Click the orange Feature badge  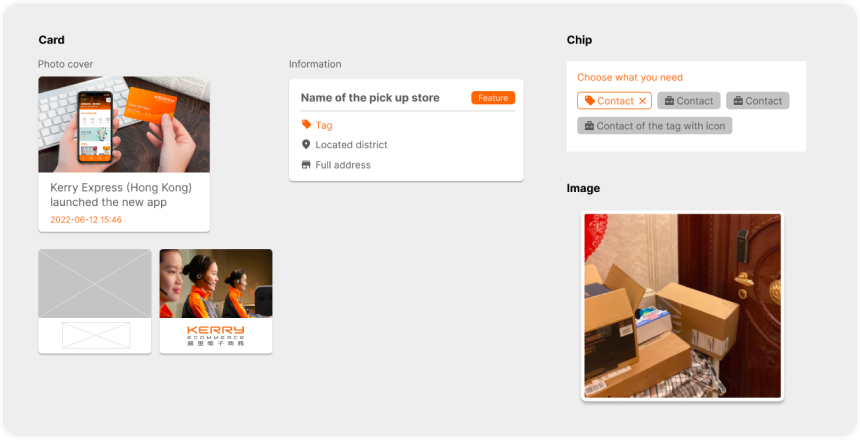tap(493, 98)
